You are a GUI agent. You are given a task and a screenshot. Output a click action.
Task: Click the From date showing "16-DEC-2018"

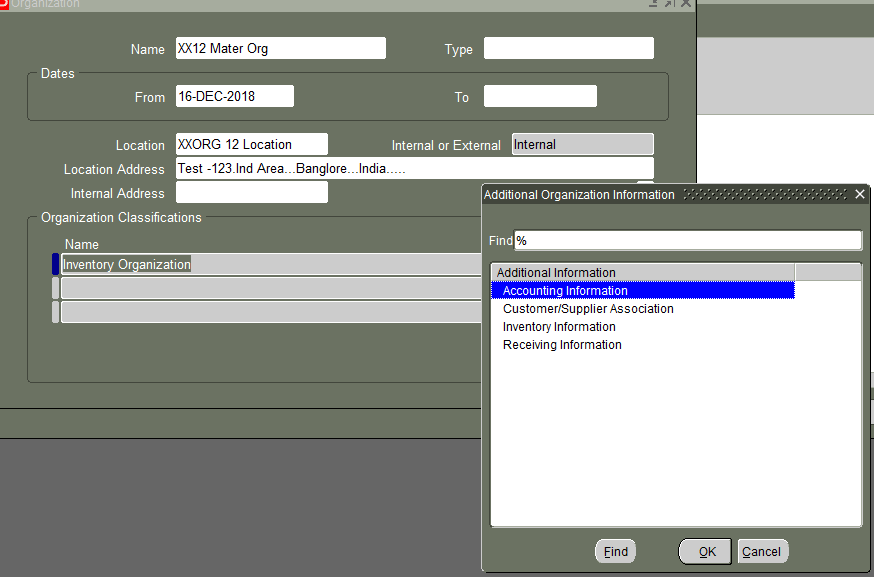232,96
